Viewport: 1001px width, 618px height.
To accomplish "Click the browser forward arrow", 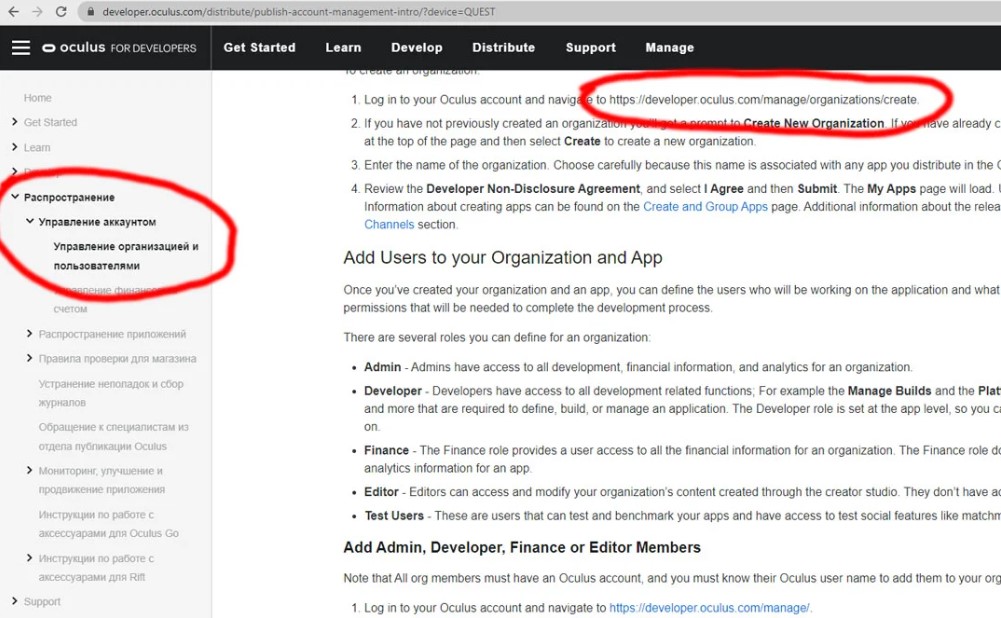I will pos(37,12).
